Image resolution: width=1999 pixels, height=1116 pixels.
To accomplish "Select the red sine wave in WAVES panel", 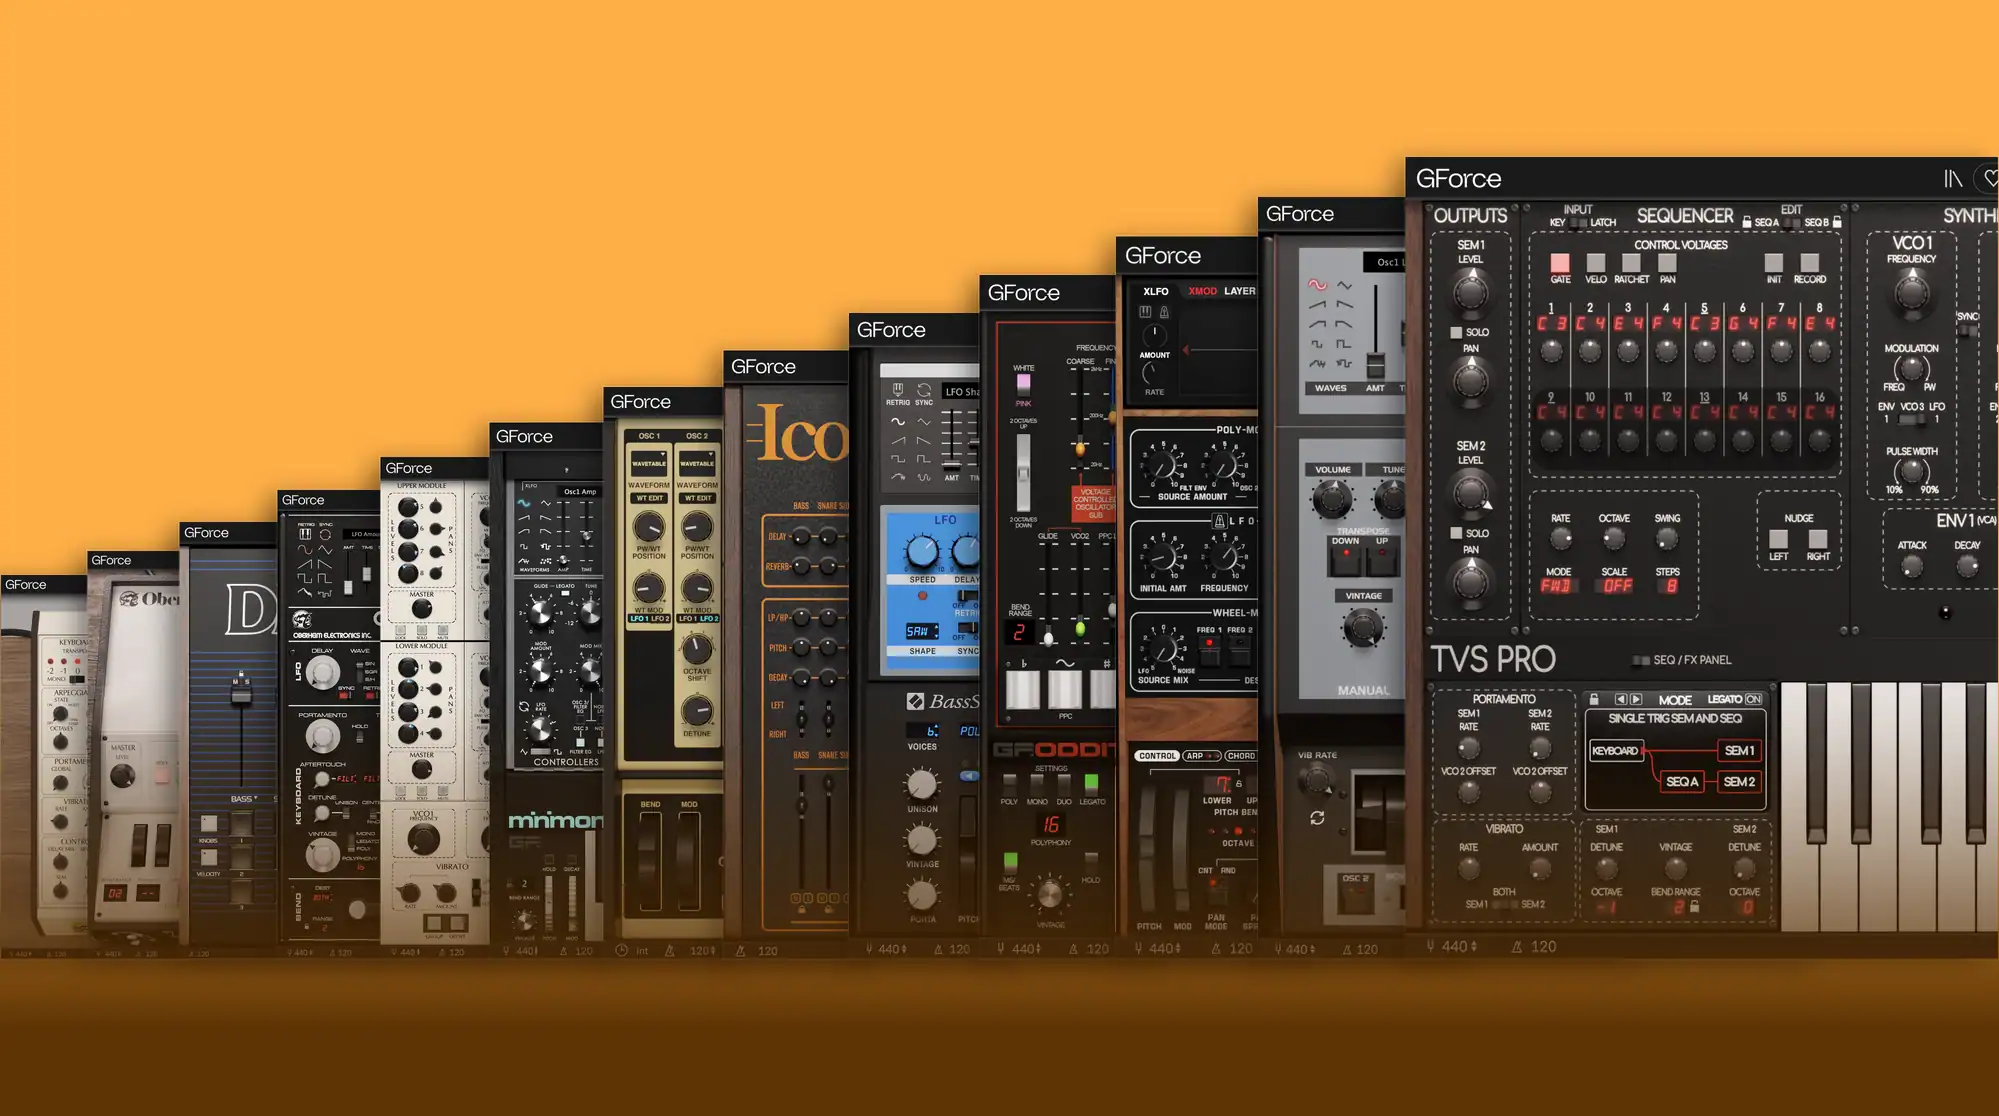I will coord(1317,285).
